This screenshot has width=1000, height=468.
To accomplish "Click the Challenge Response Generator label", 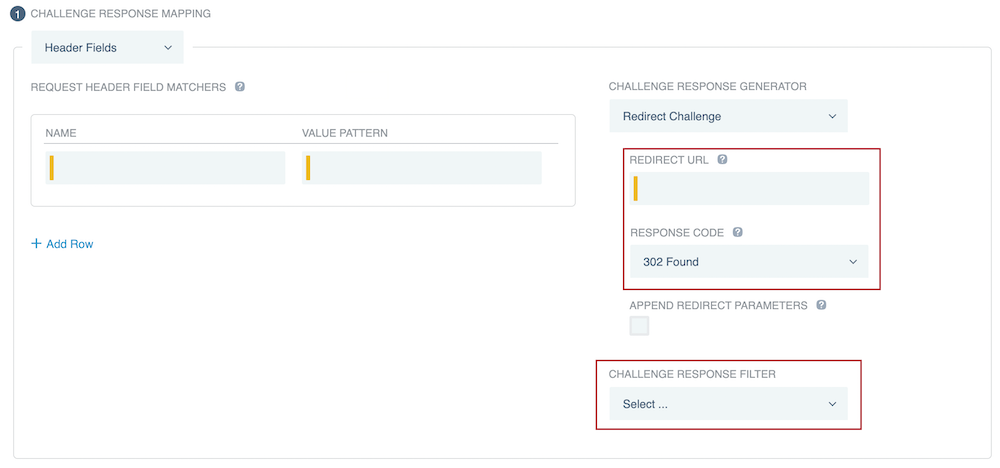I will [707, 87].
